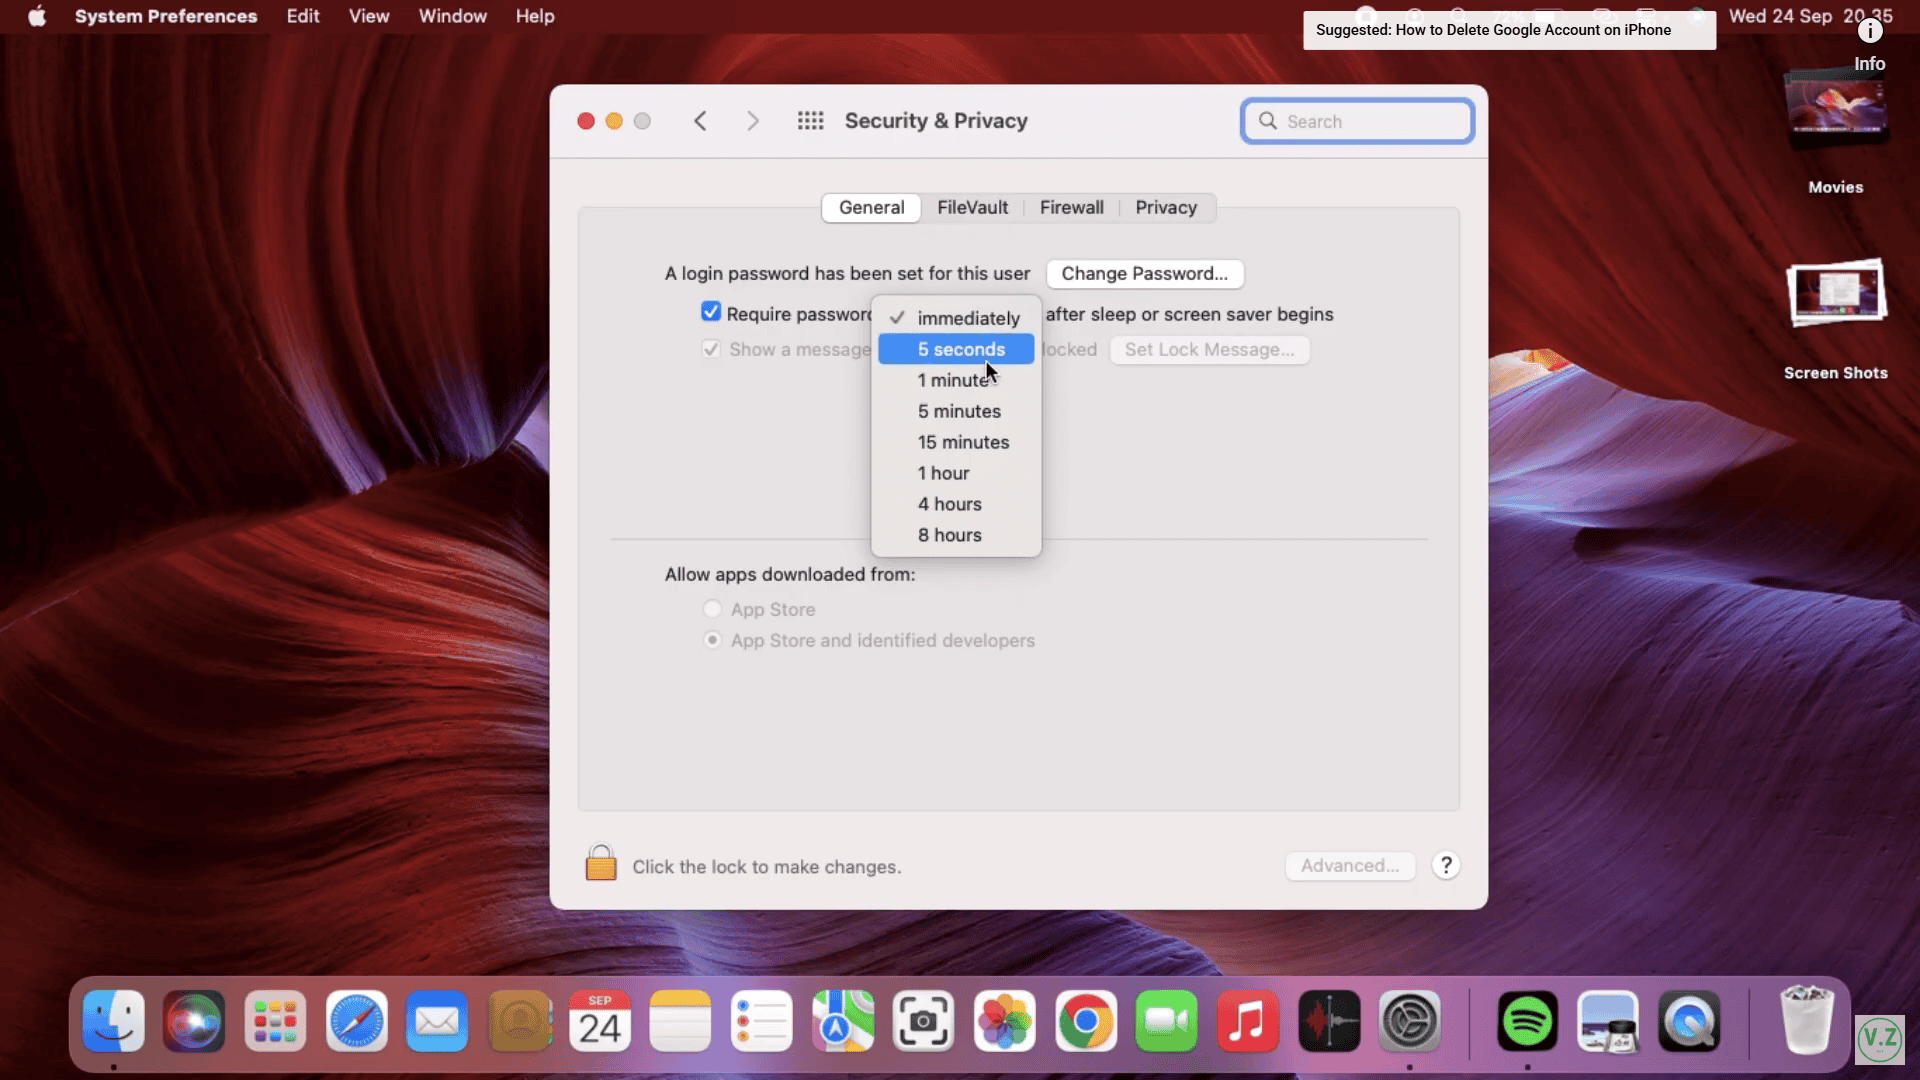Choose 4 hours delay option
The height and width of the screenshot is (1080, 1920).
pyautogui.click(x=956, y=504)
